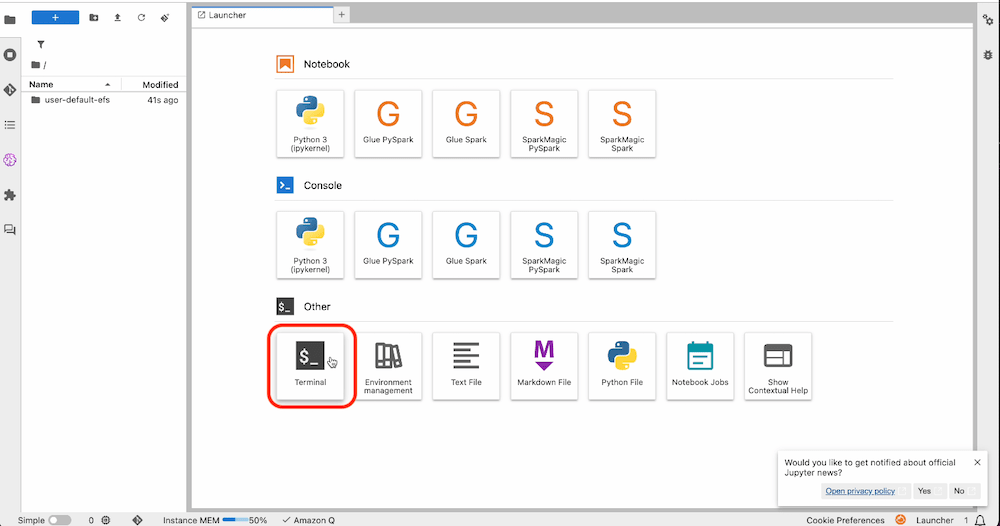This screenshot has height=526, width=1000.
Task: Open a SparkMagic Spark console
Action: (622, 245)
